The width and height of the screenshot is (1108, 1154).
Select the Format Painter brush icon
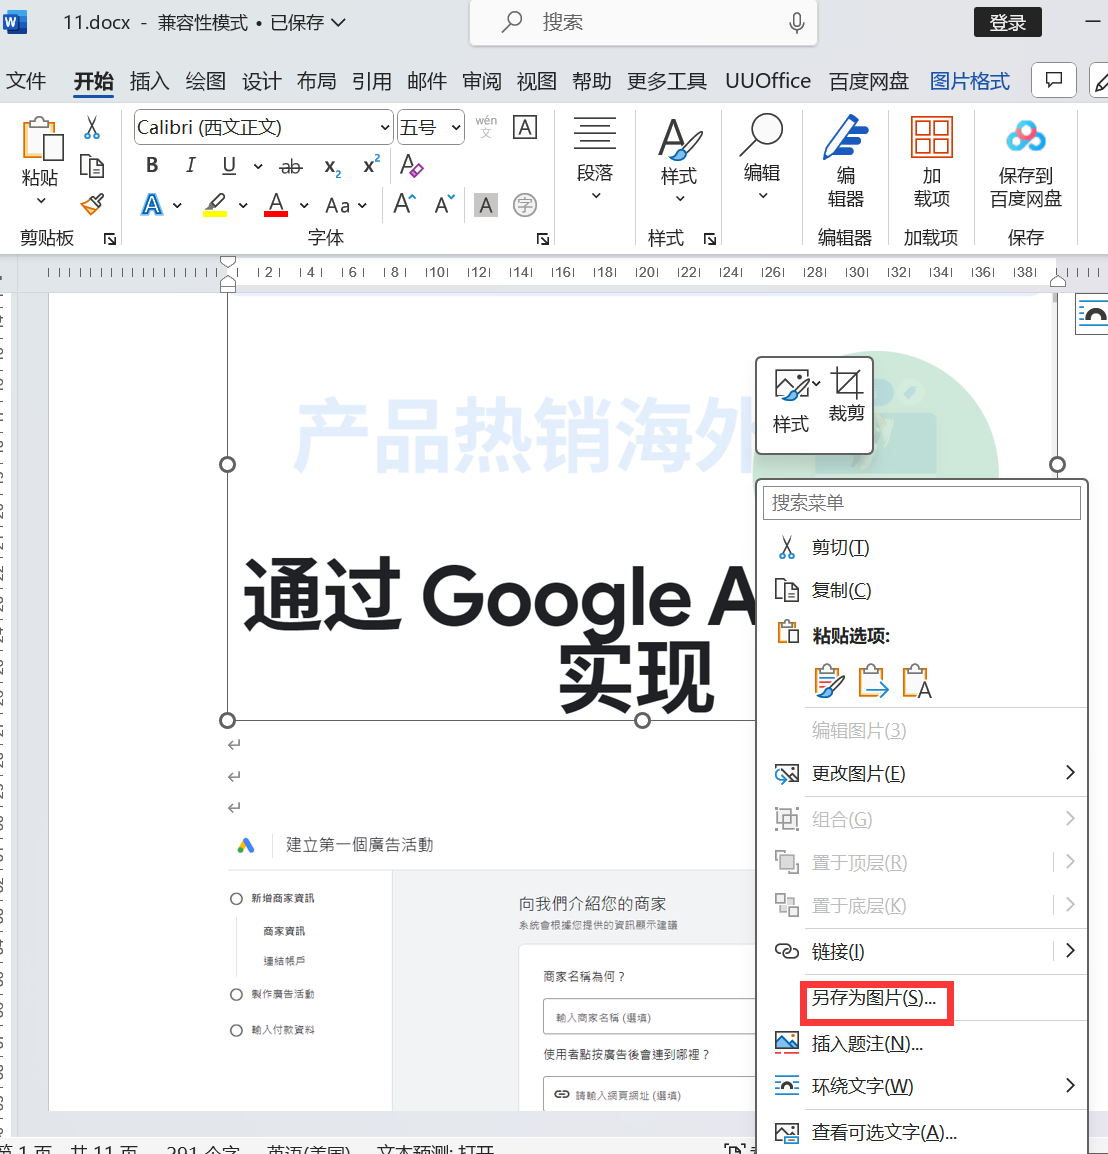tap(92, 204)
